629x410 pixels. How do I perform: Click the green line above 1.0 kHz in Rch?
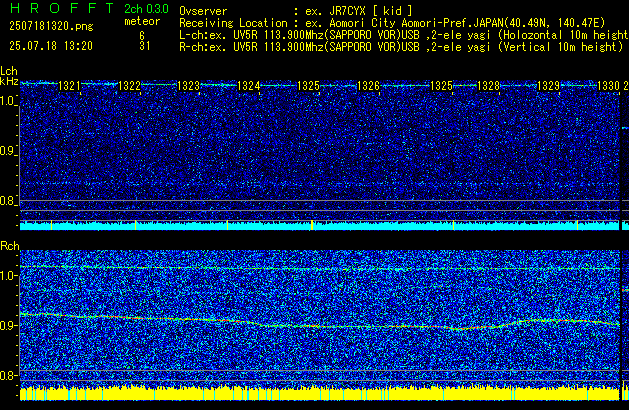coord(320,268)
